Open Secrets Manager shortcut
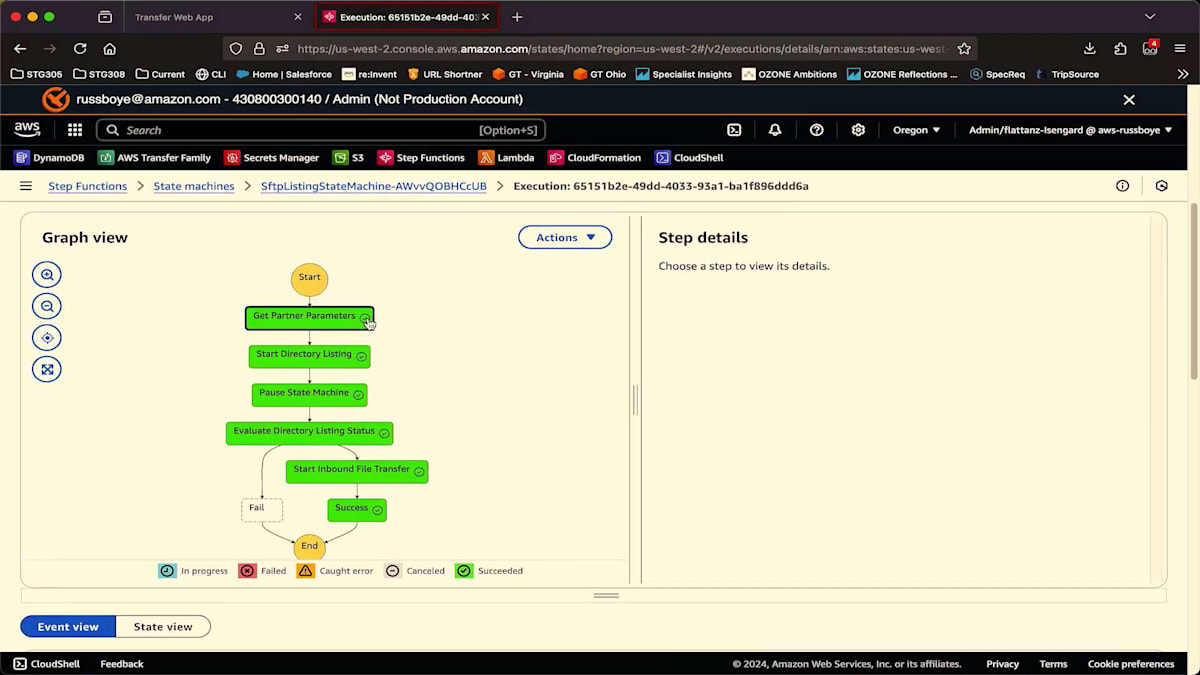This screenshot has width=1200, height=675. coord(272,158)
